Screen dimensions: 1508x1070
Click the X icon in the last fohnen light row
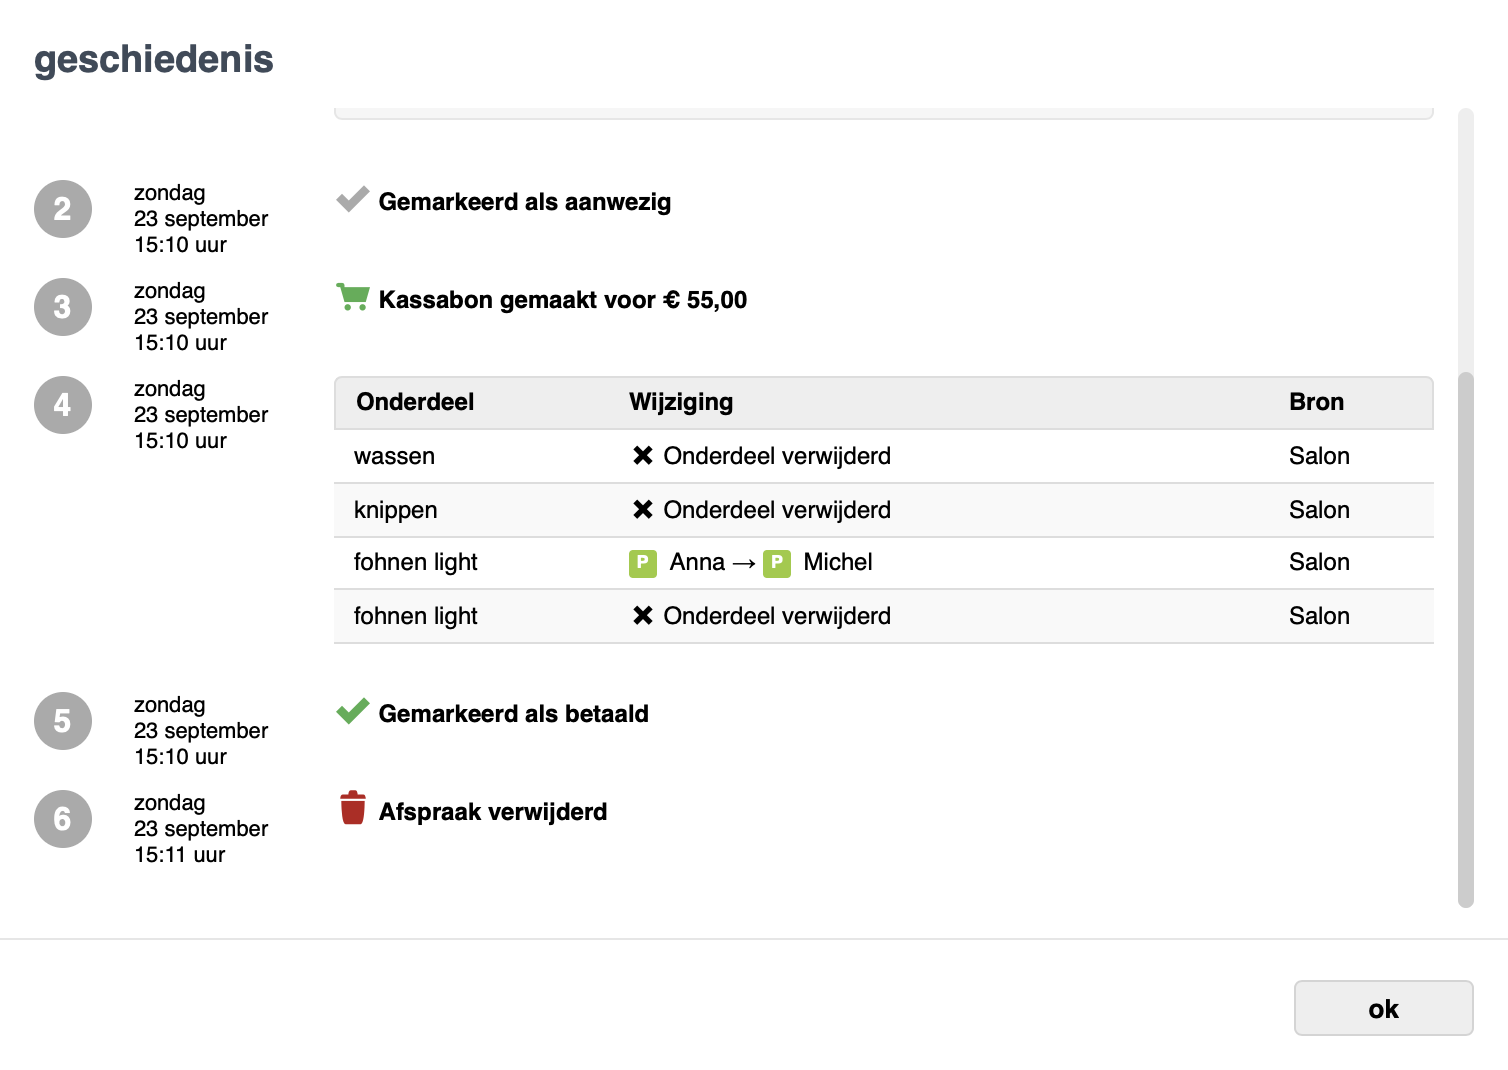coord(643,616)
